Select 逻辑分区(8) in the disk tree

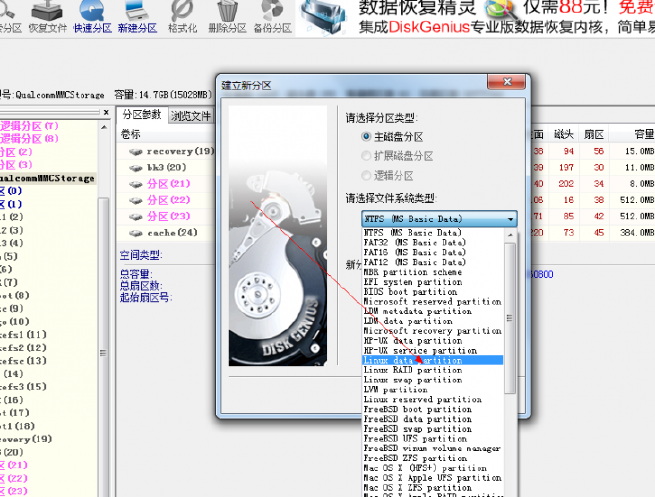[29, 139]
